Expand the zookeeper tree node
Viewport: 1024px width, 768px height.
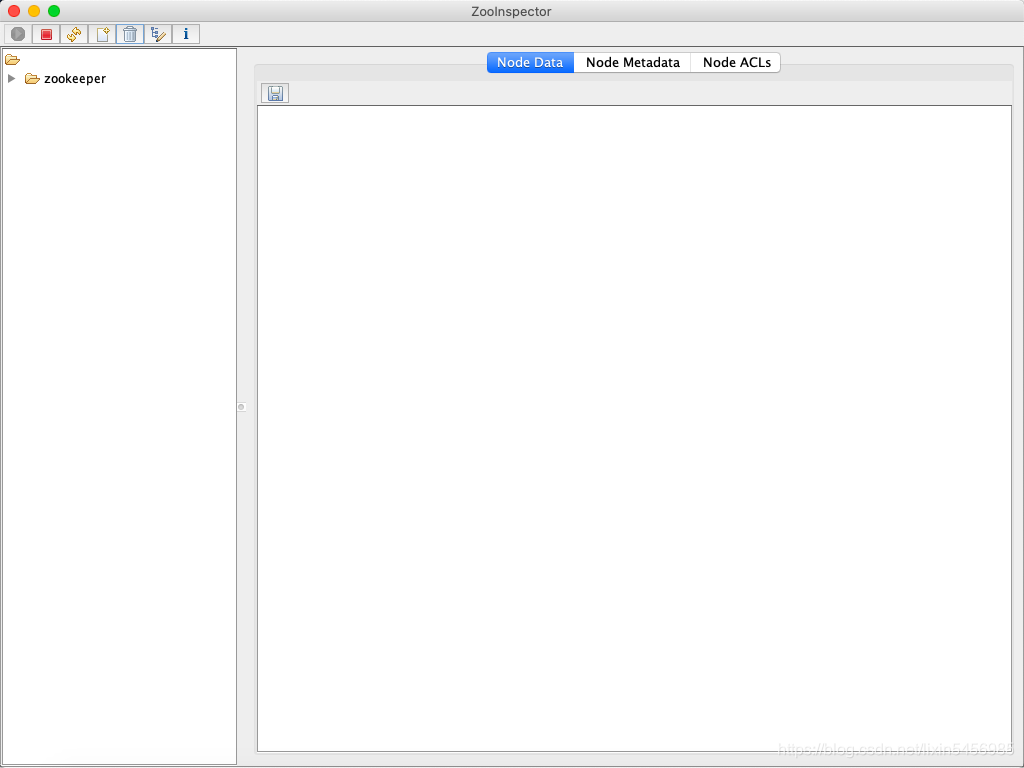[11, 78]
